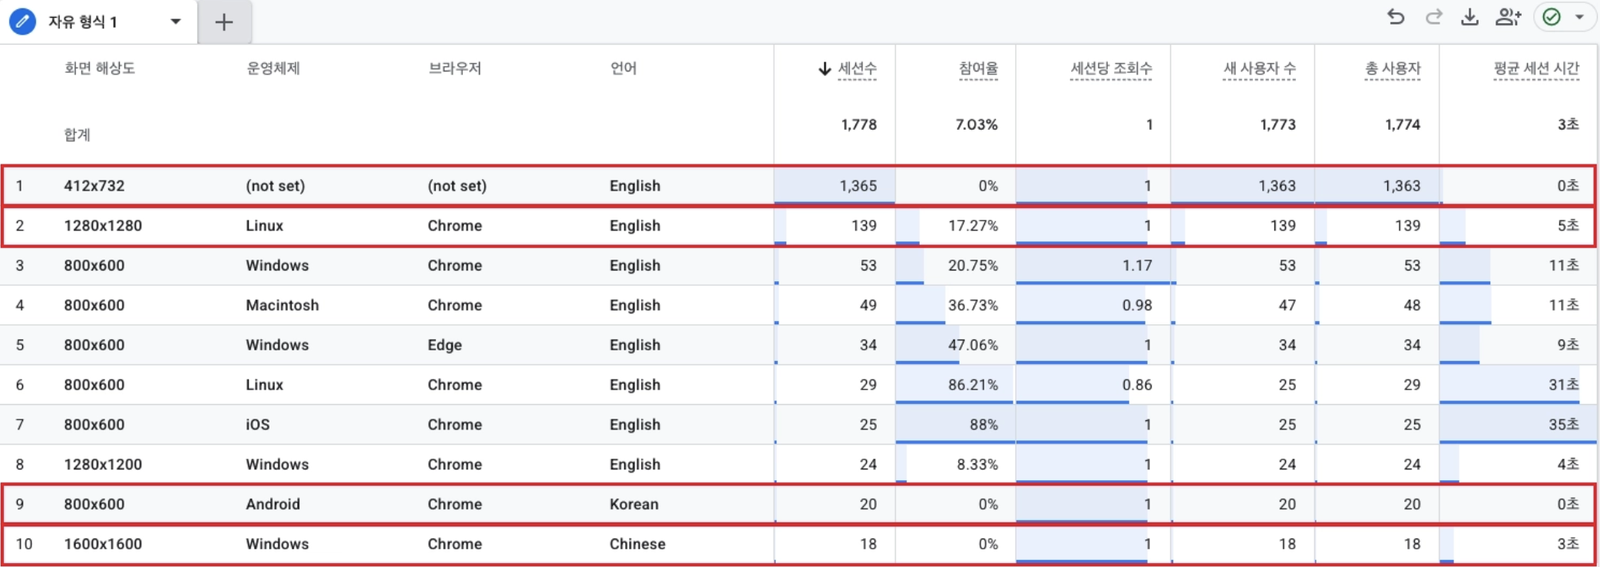Click the 운영체제 dimension header
Image resolution: width=1600 pixels, height=567 pixels.
273,68
